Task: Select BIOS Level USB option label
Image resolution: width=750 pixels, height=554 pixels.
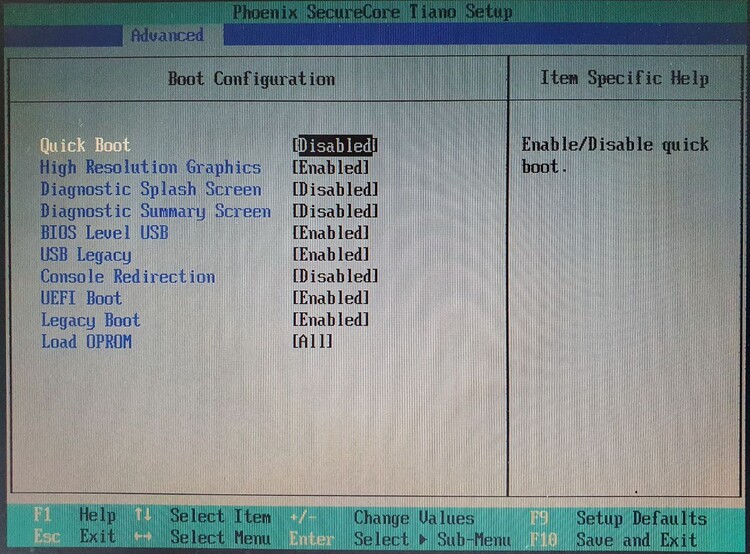Action: 104,233
